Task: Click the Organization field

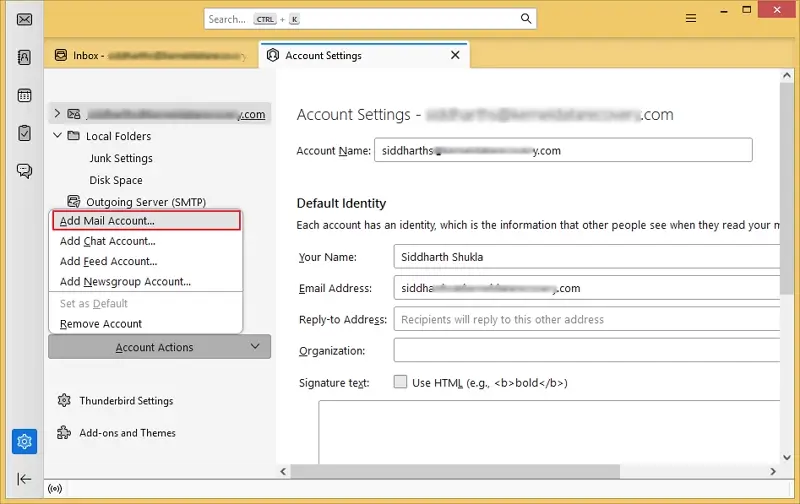Action: click(587, 350)
